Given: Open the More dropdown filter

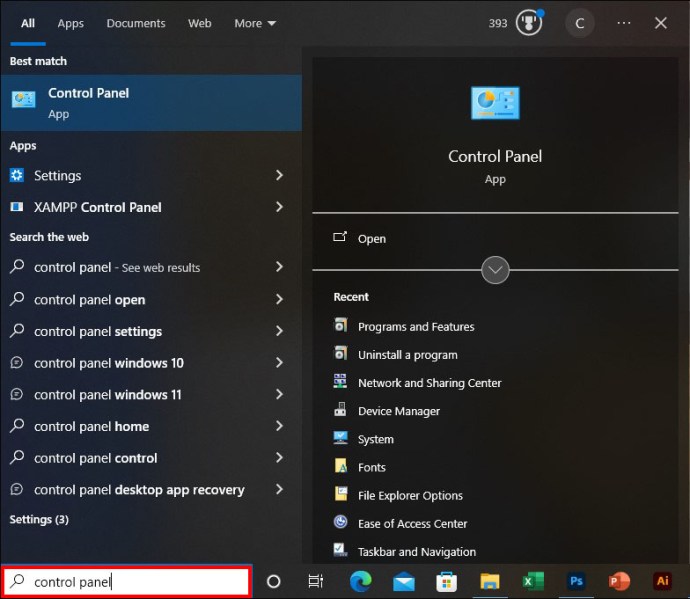Looking at the screenshot, I should coord(255,23).
